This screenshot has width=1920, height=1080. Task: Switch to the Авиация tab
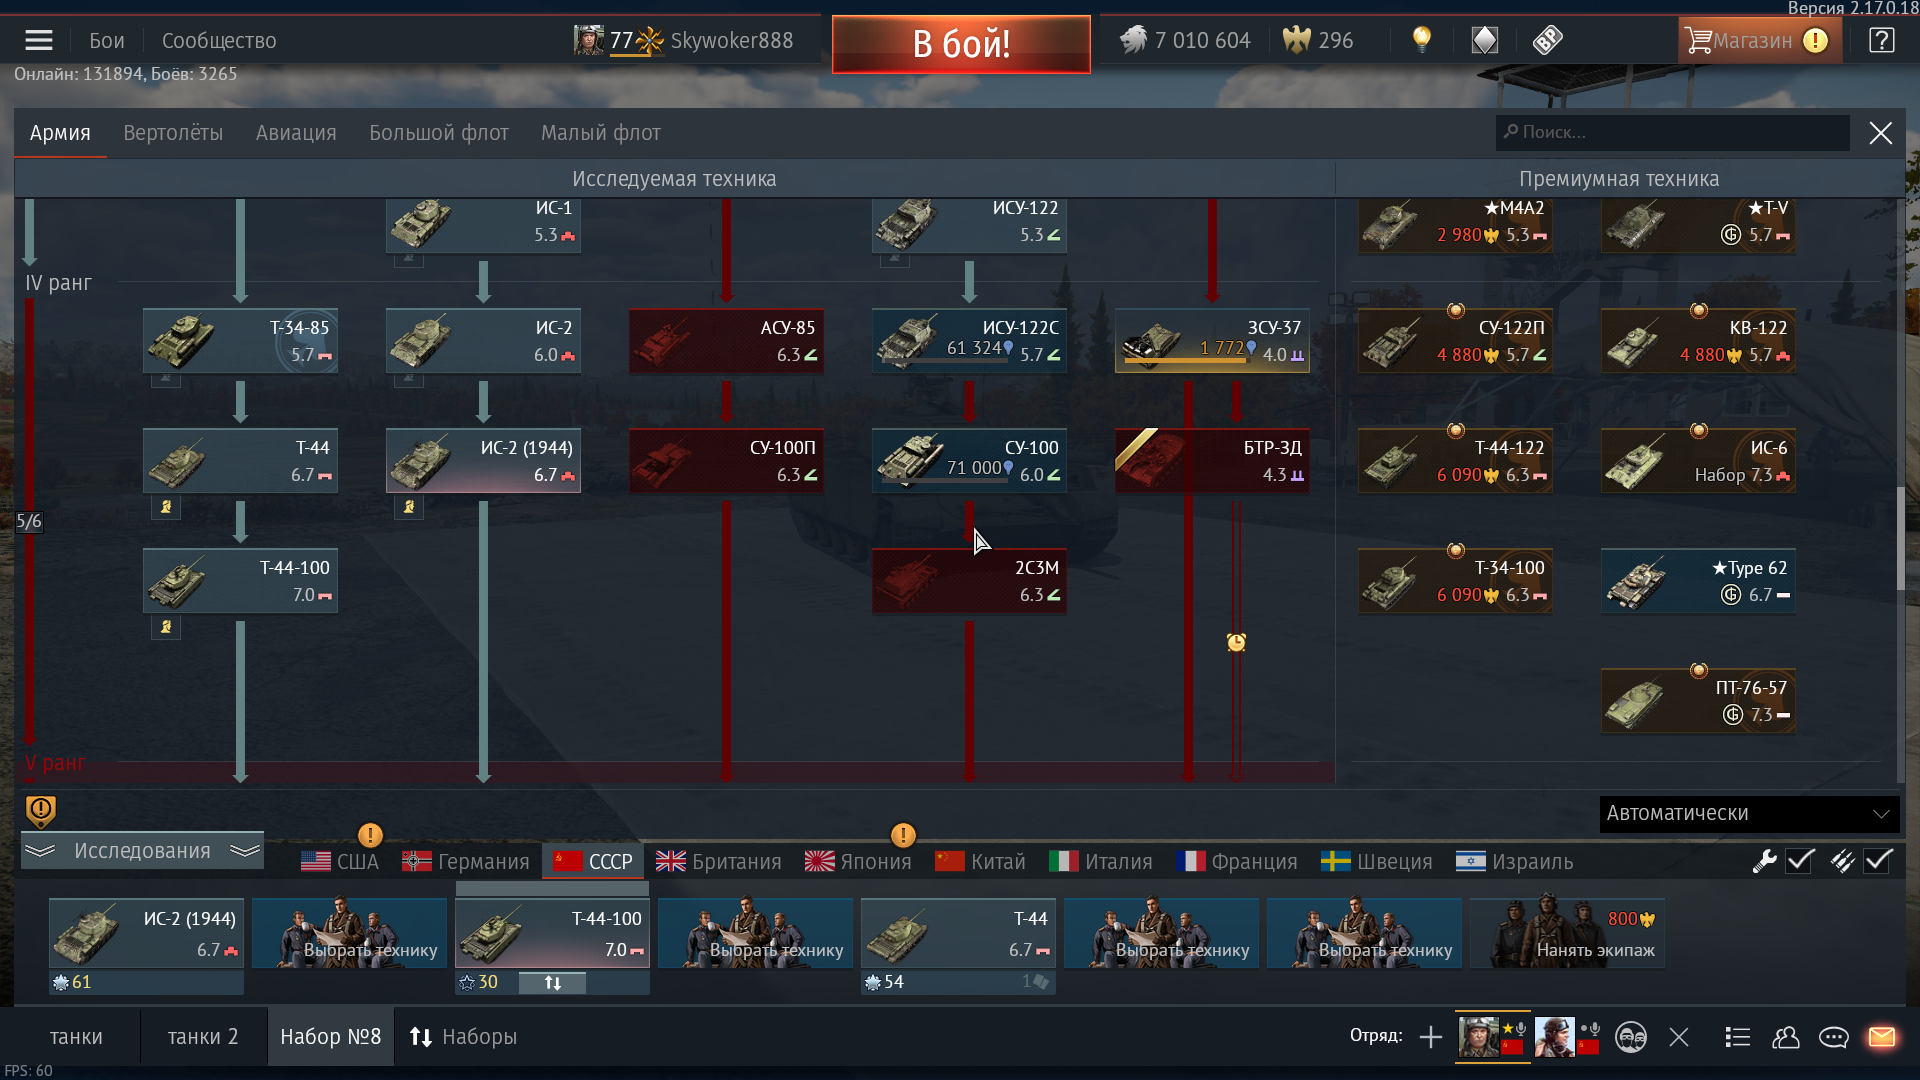pyautogui.click(x=296, y=133)
